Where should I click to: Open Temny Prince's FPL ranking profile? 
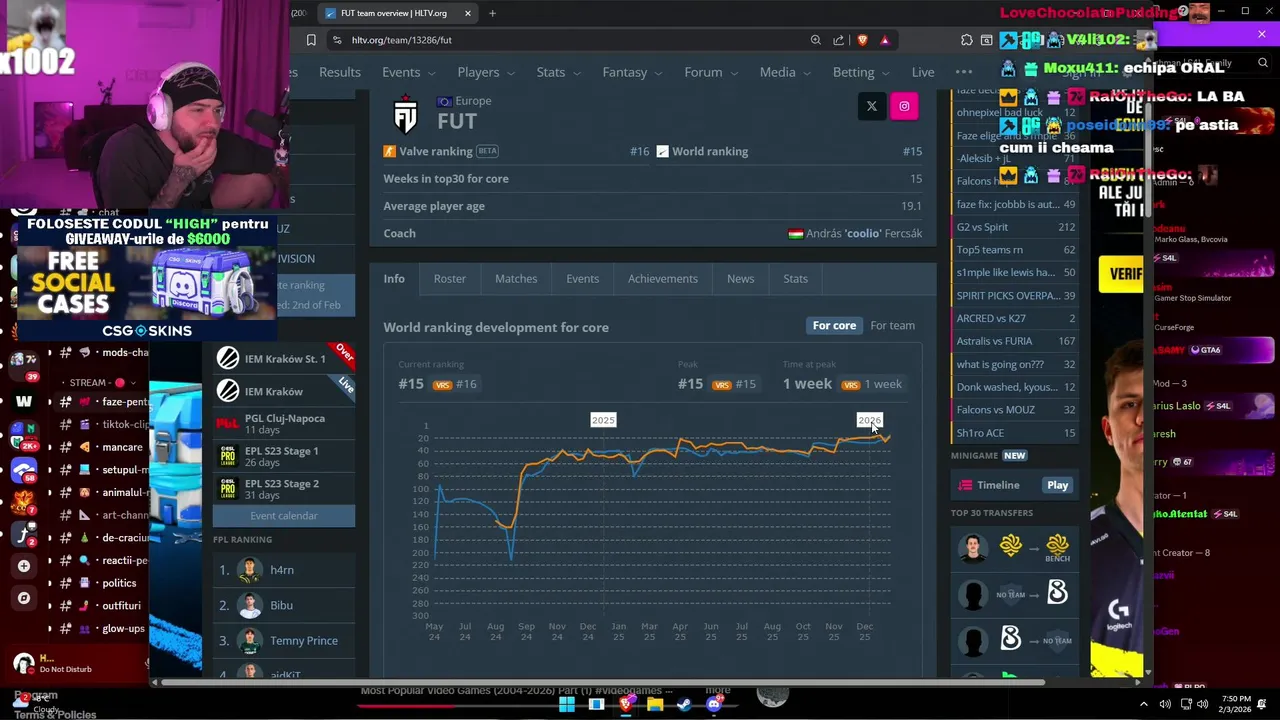(x=303, y=640)
